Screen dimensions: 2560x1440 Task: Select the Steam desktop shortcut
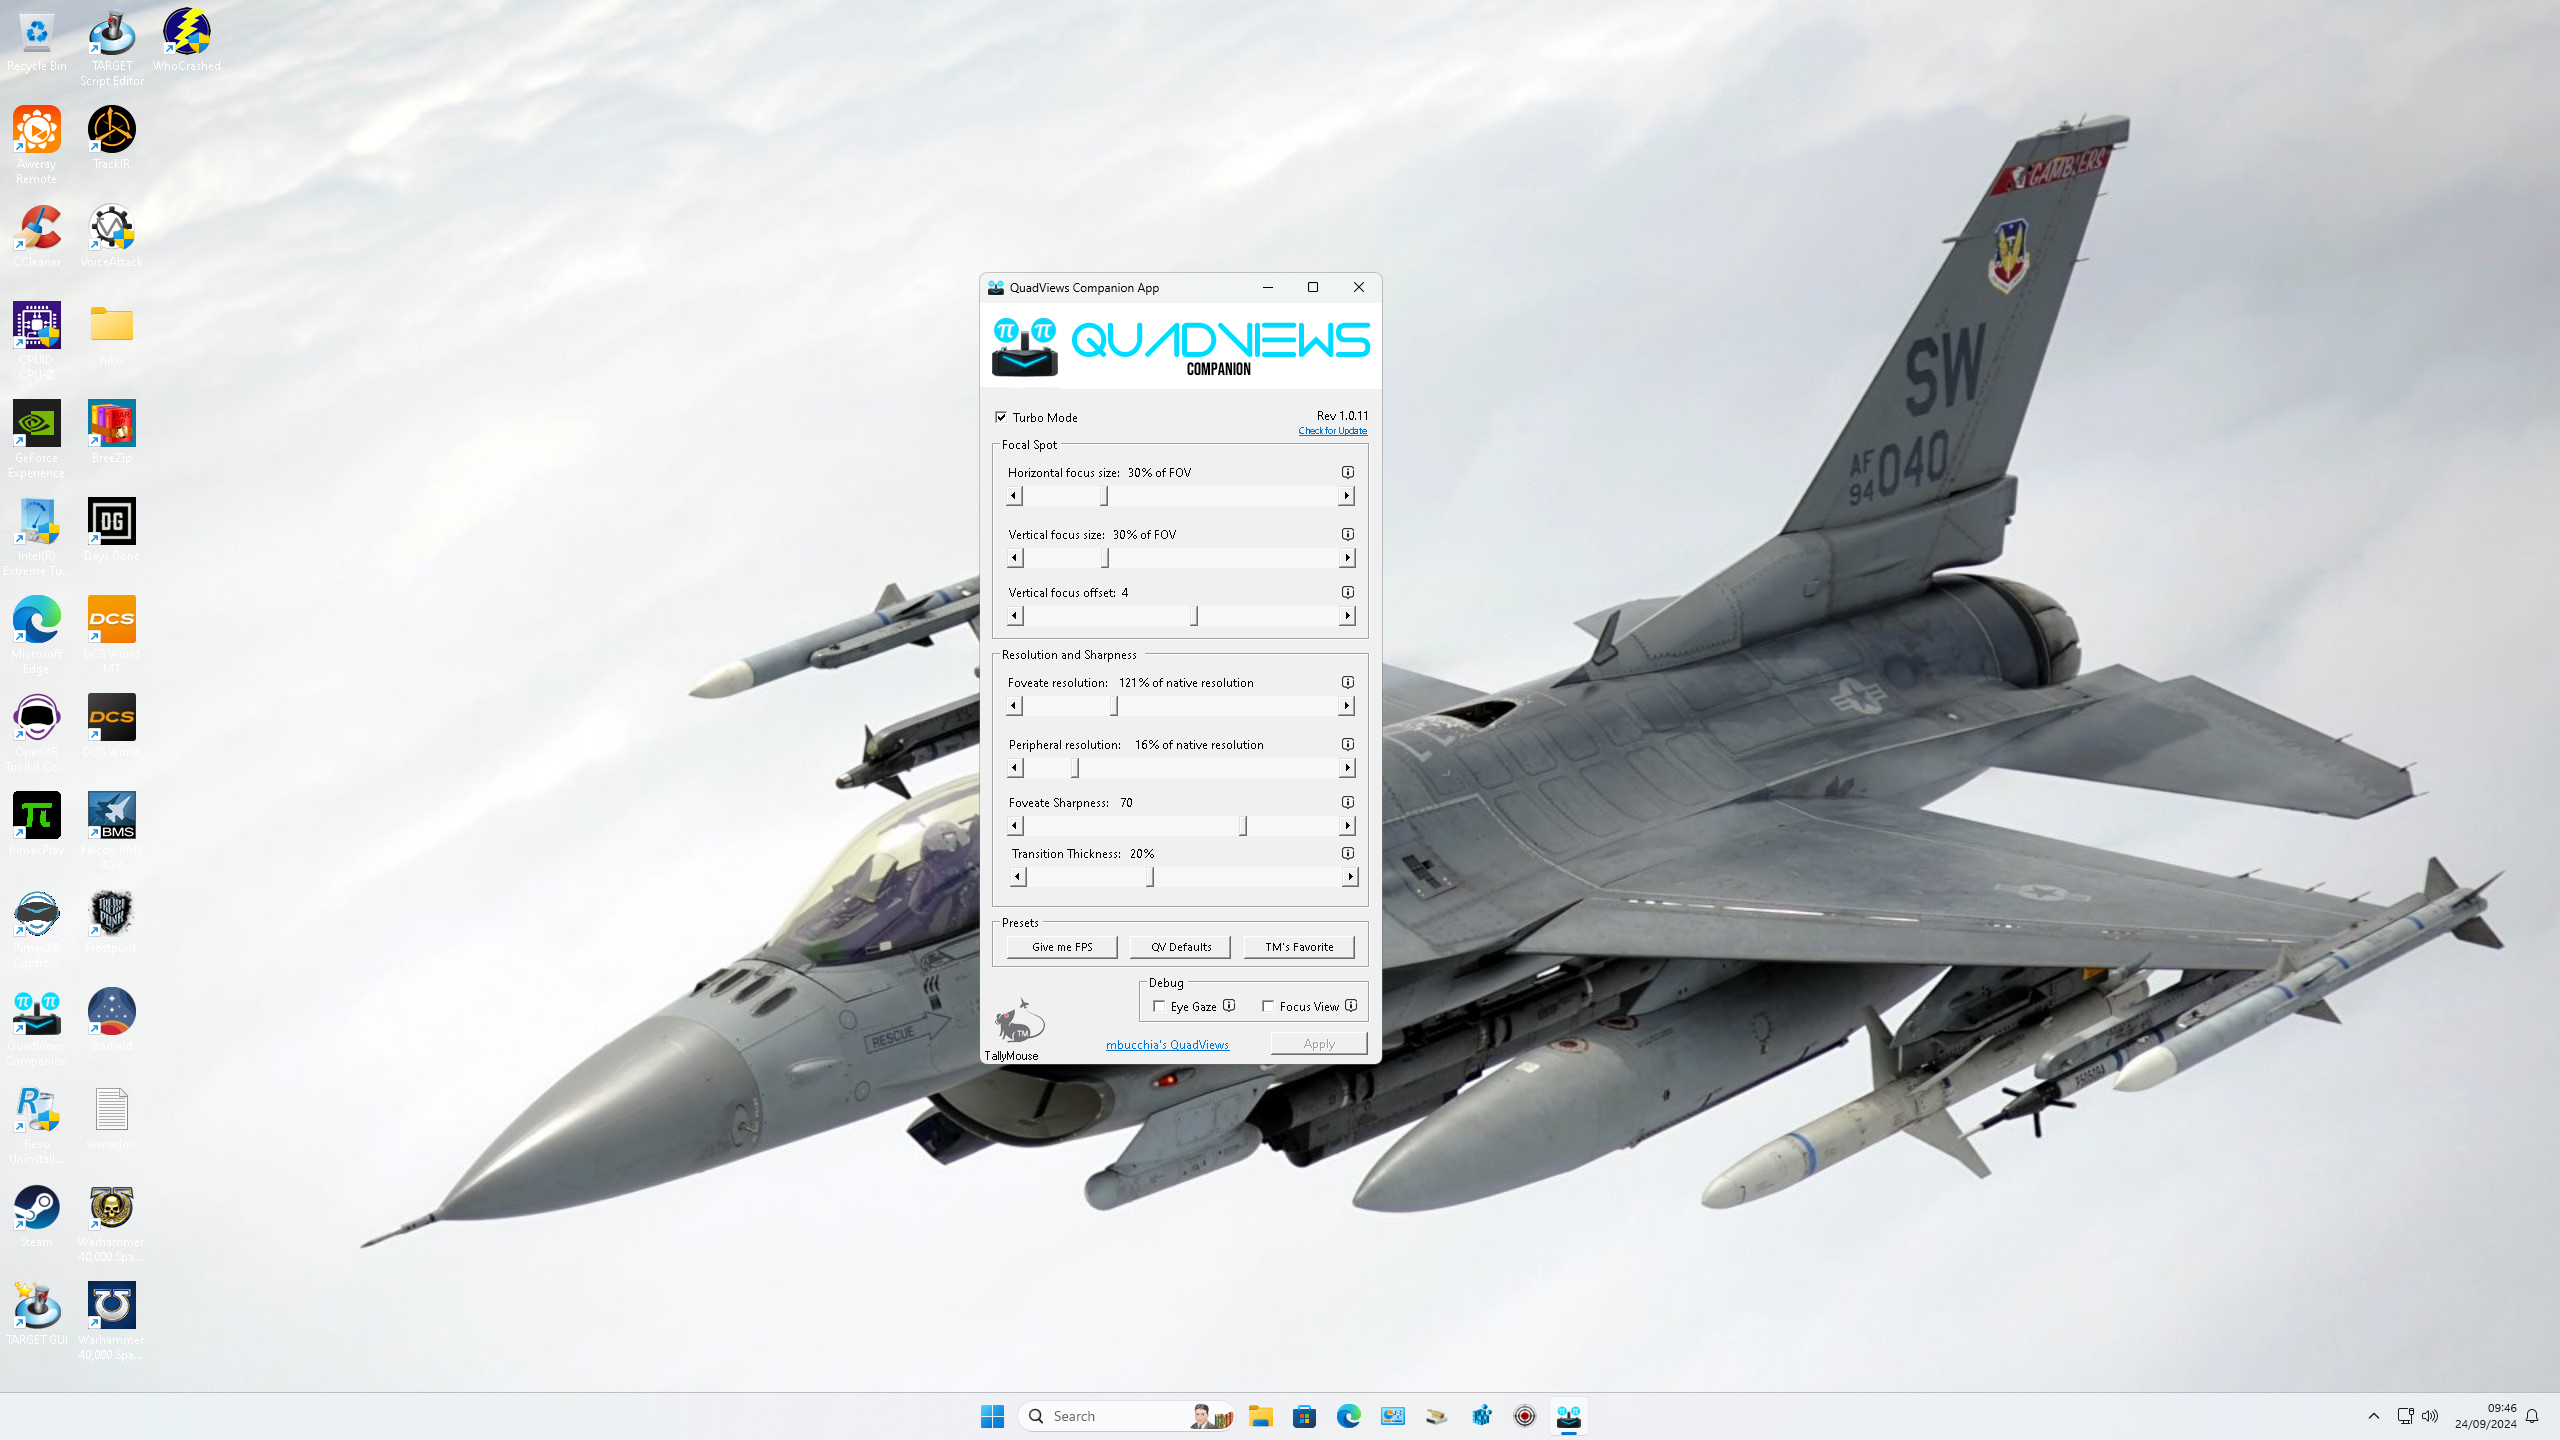[36, 1217]
